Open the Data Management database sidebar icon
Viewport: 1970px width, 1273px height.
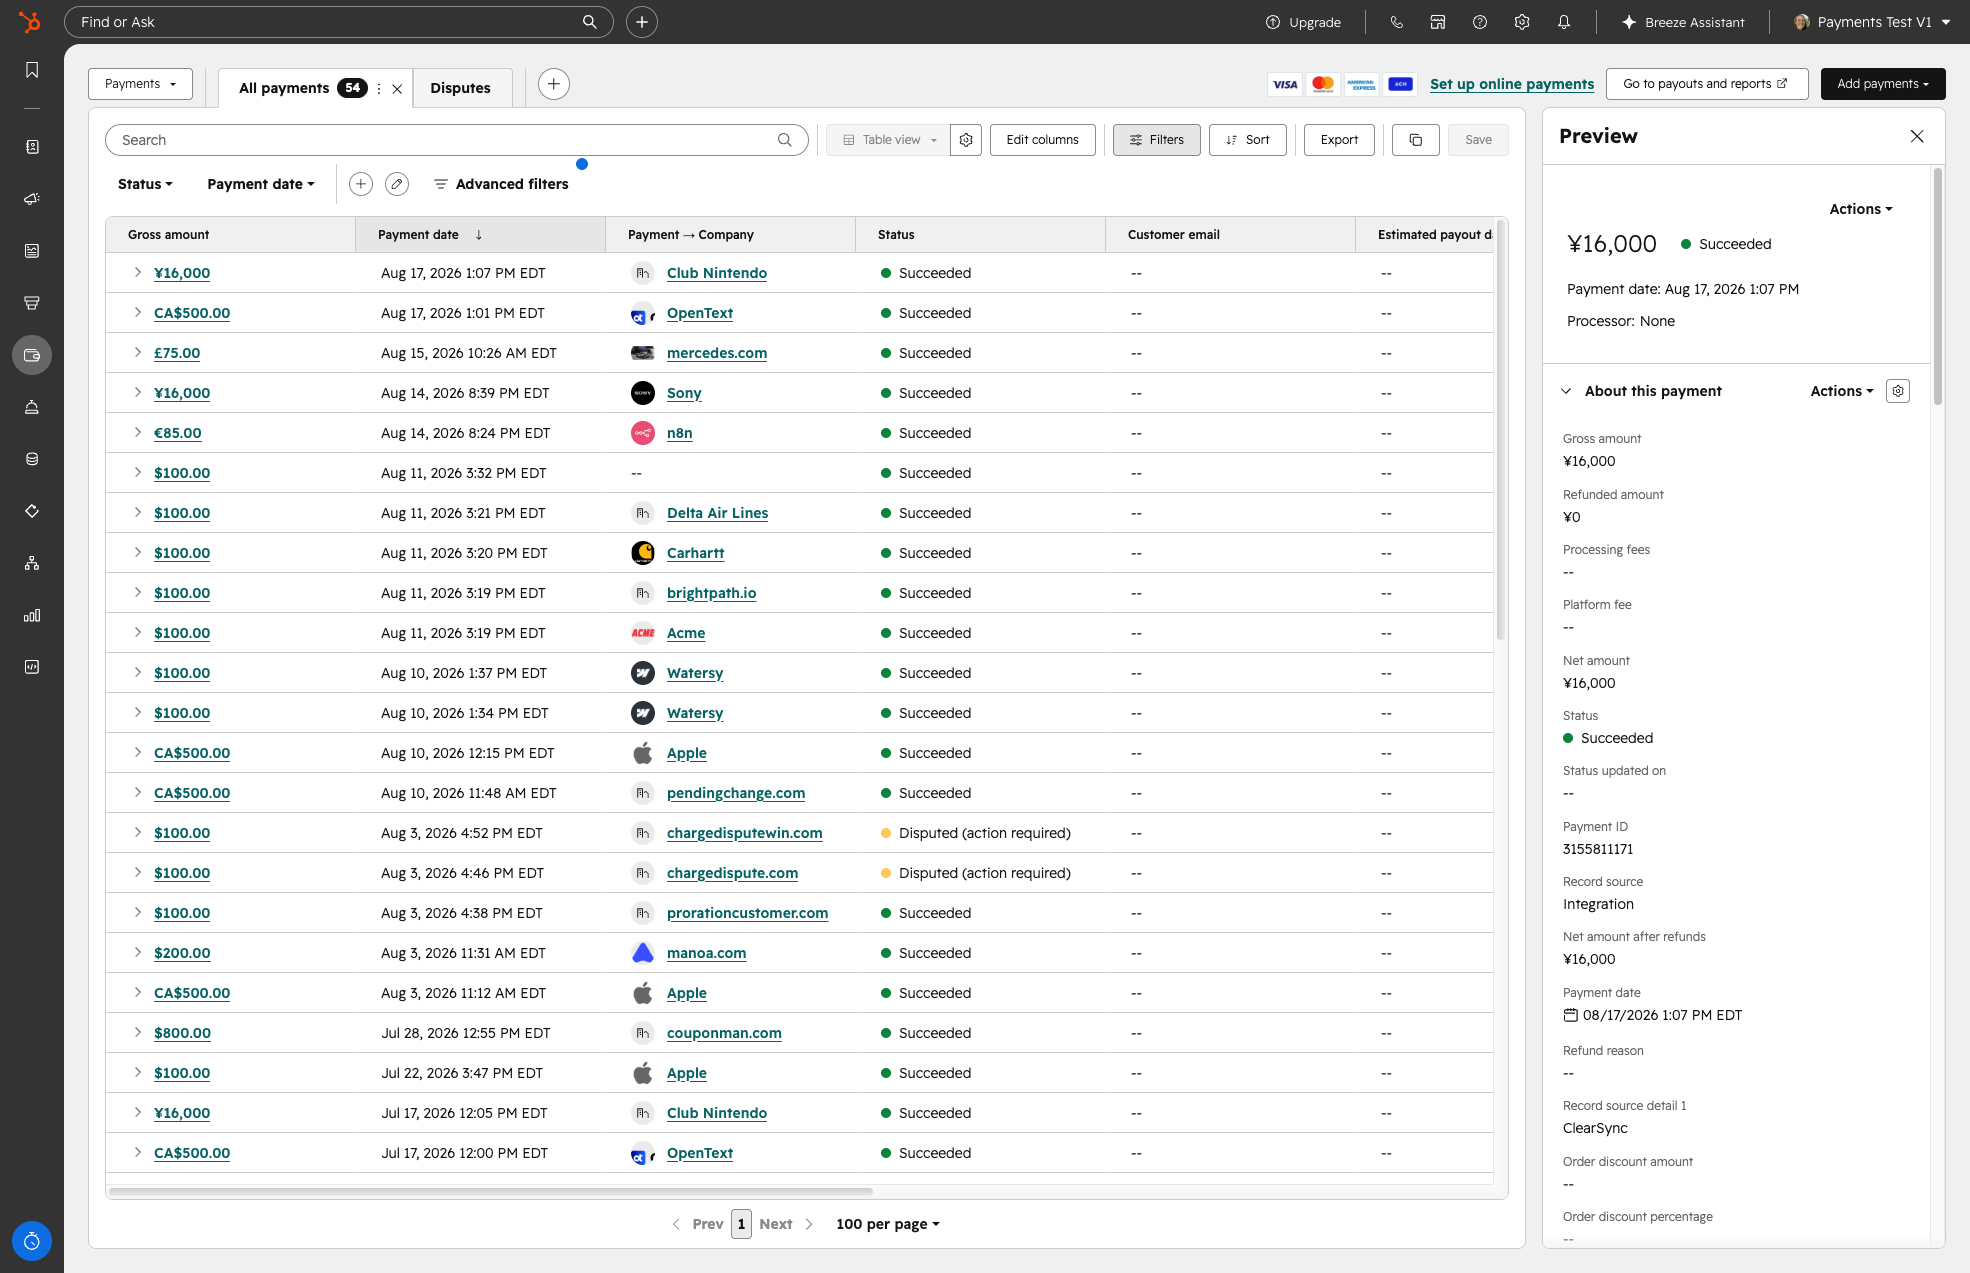32,459
